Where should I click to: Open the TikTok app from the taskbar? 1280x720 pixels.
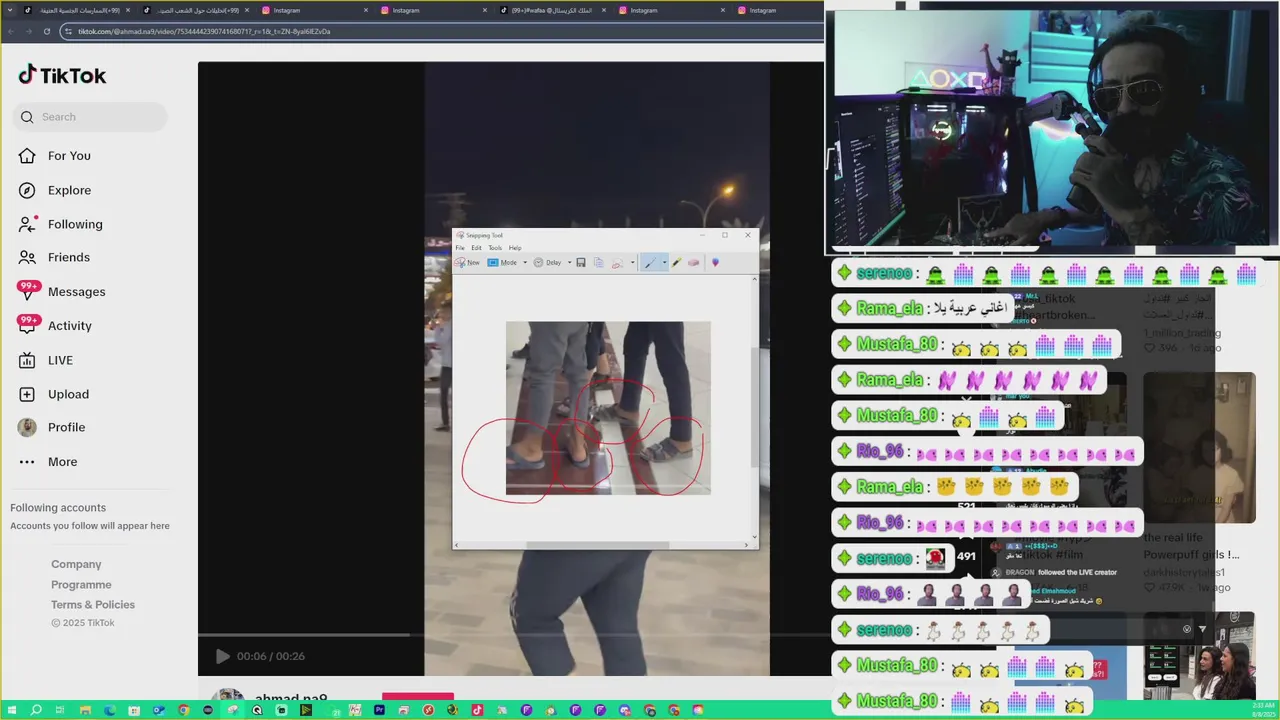(477, 710)
